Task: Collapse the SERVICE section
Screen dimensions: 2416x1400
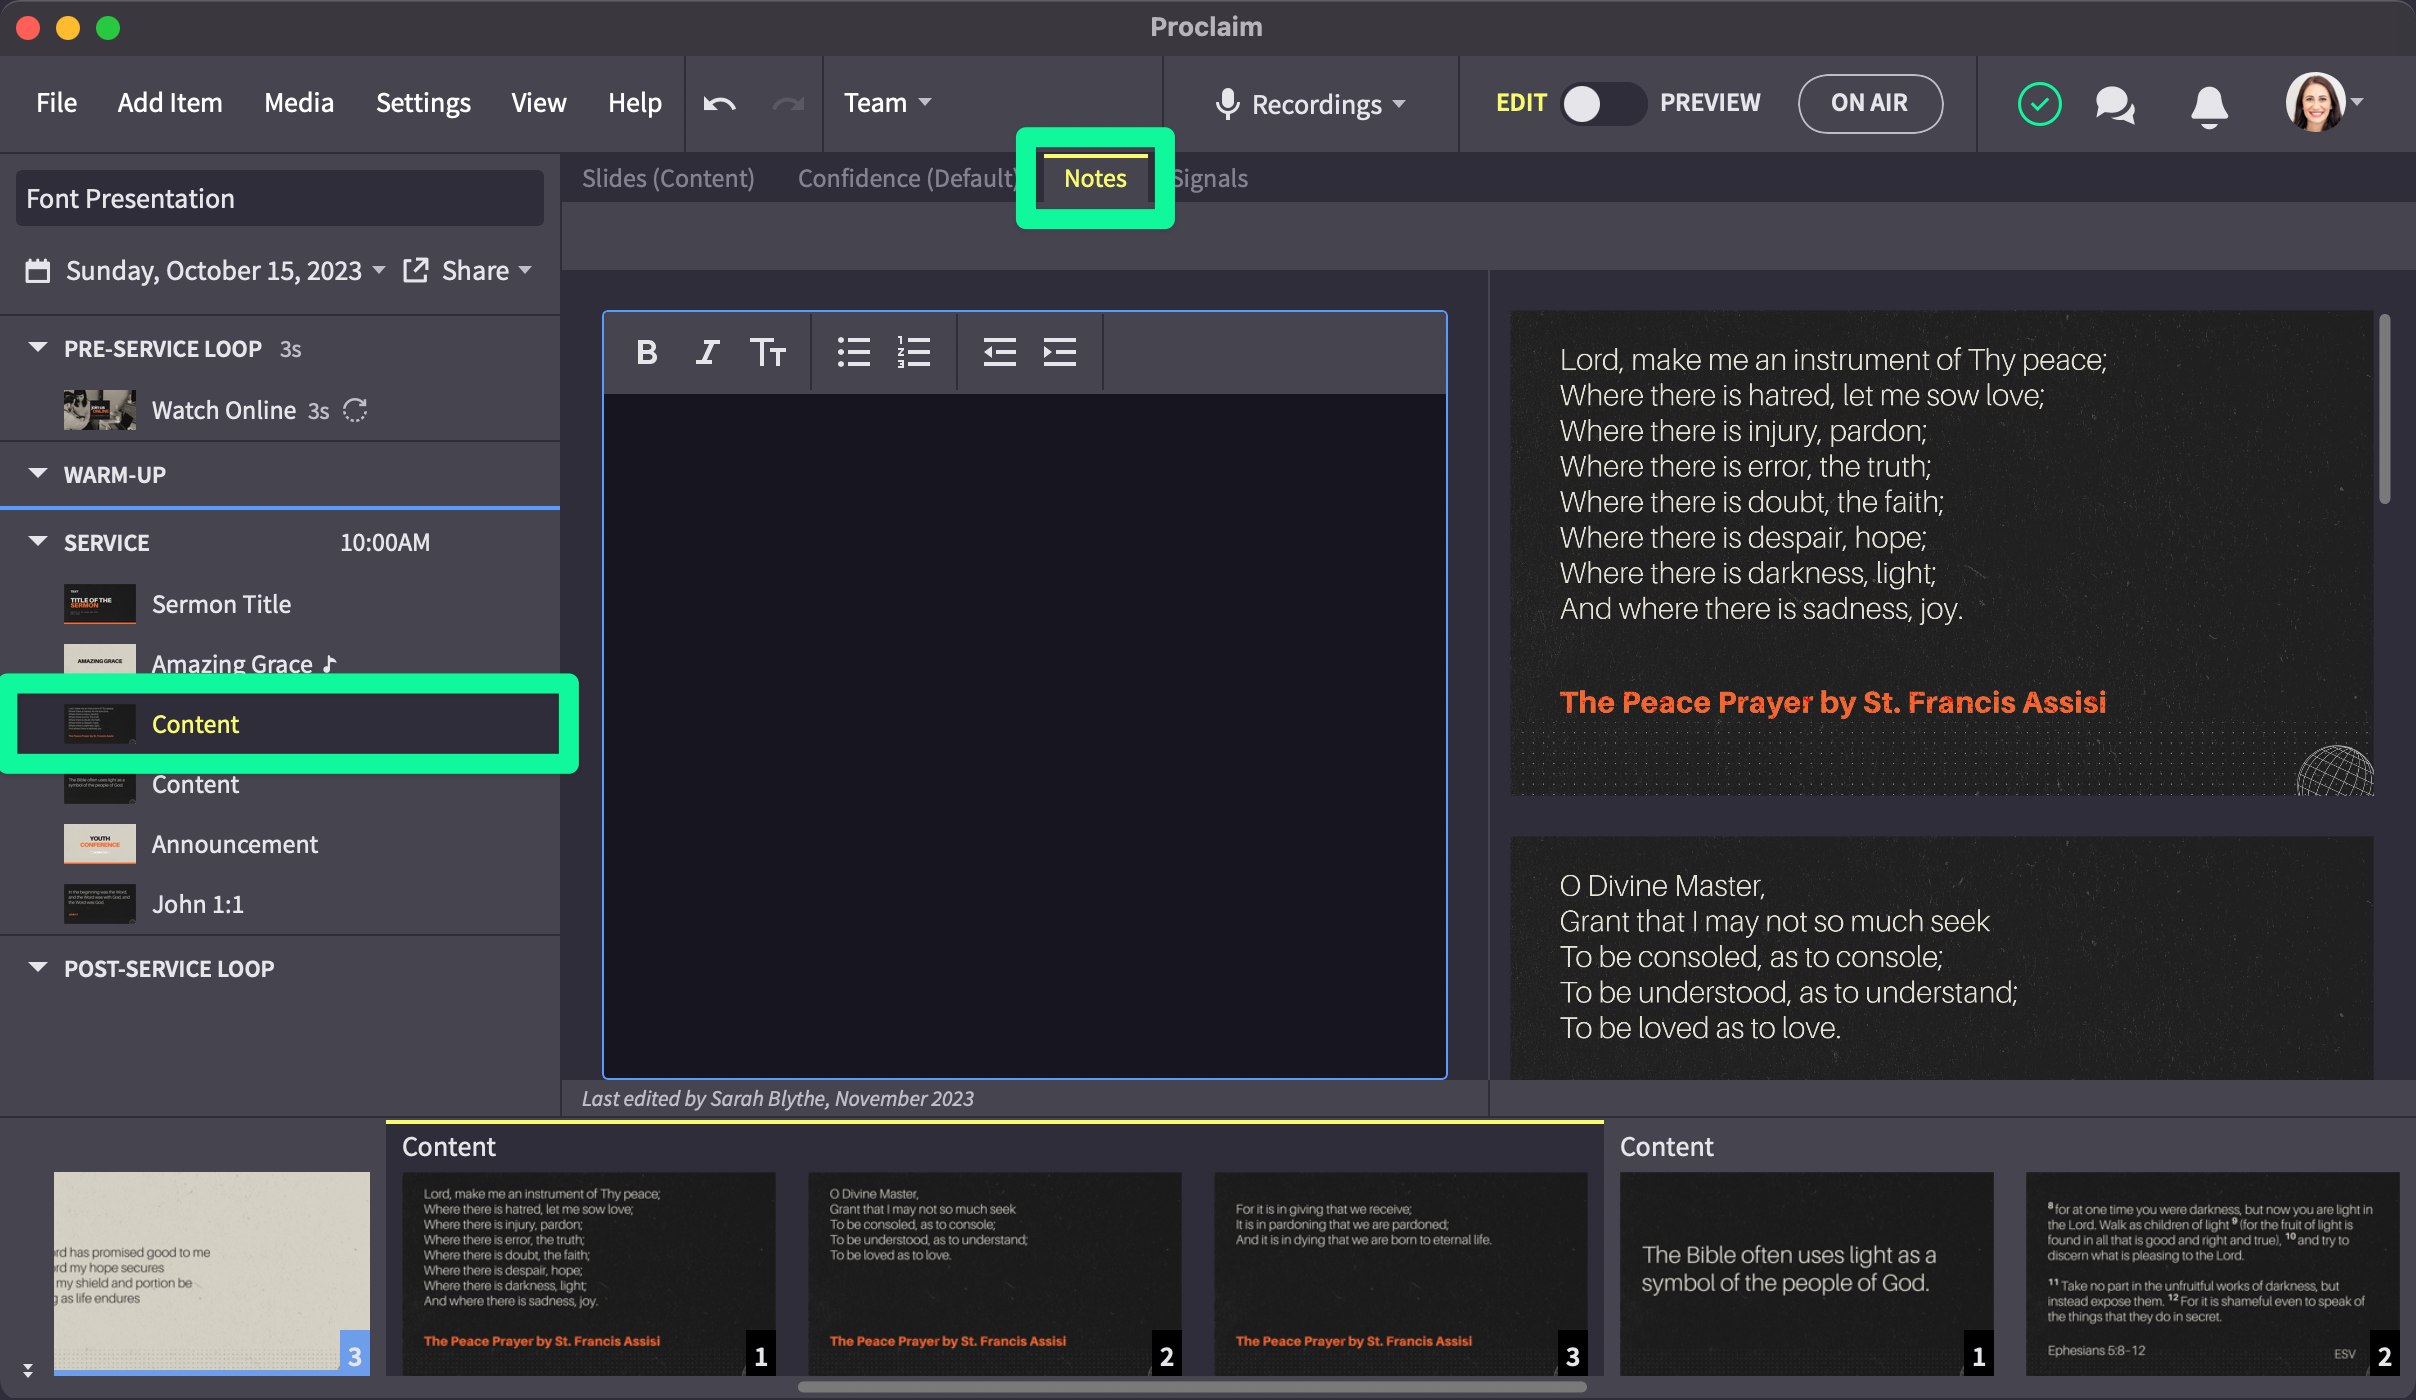Action: click(x=38, y=542)
